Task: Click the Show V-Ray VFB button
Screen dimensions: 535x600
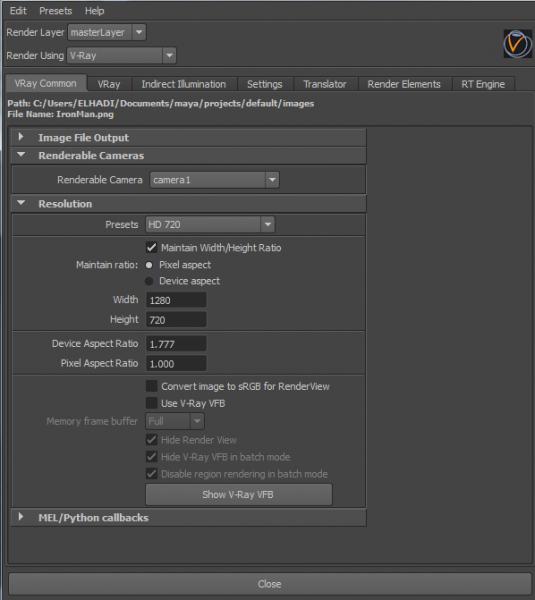Action: [x=239, y=495]
